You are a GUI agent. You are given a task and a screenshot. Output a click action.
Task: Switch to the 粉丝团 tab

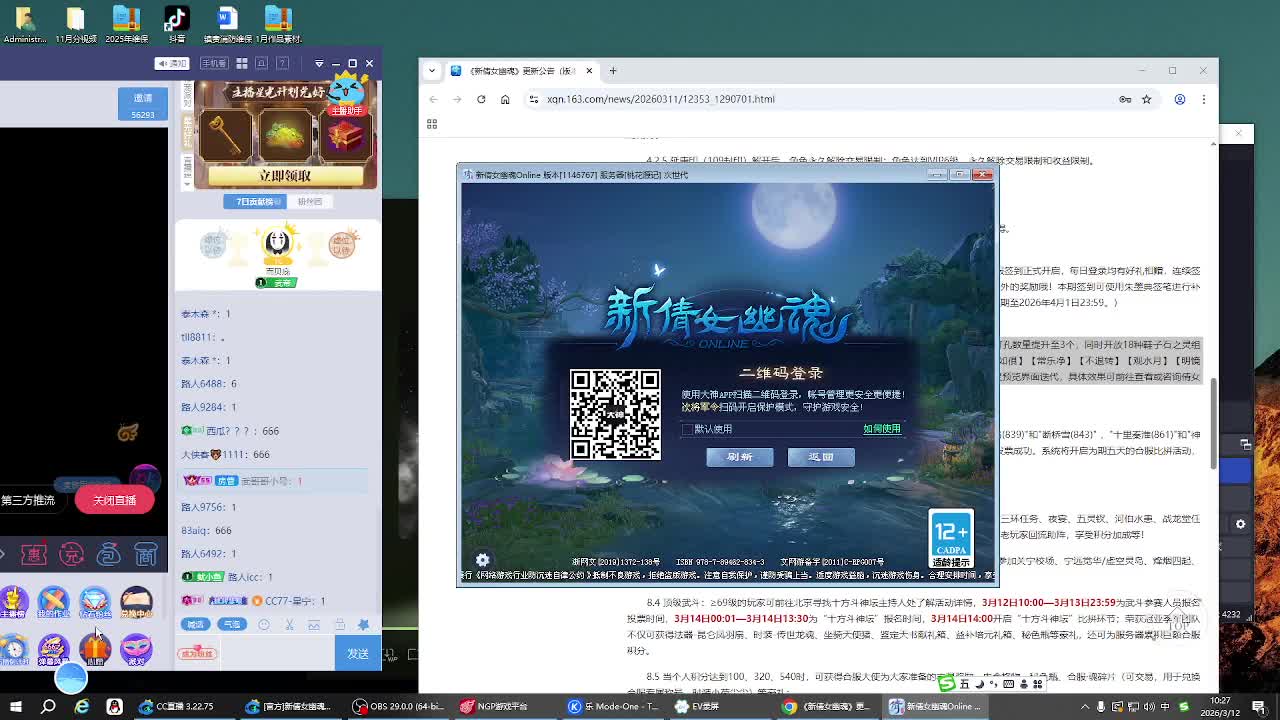point(310,202)
